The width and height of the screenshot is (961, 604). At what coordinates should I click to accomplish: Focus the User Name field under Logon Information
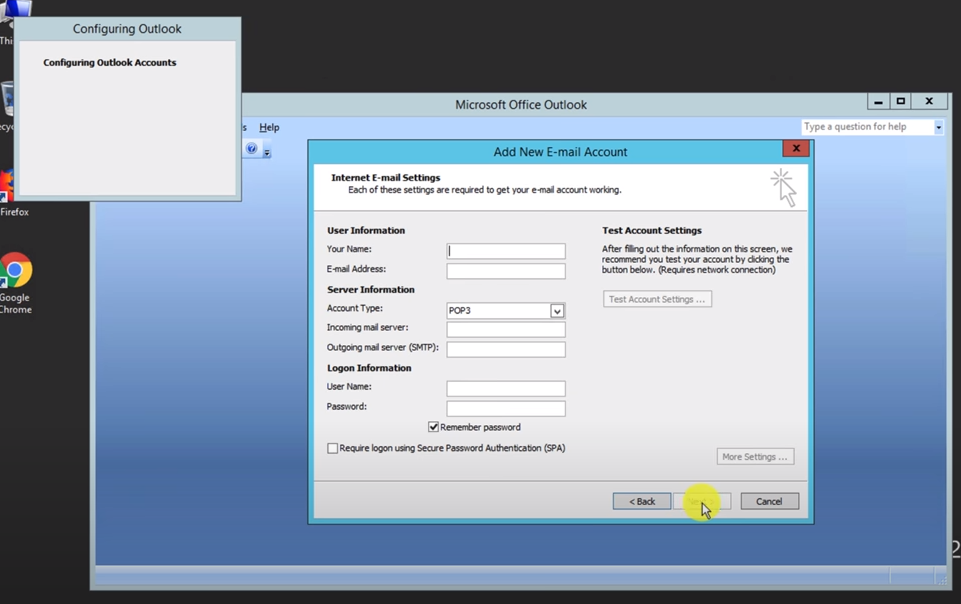(x=506, y=388)
